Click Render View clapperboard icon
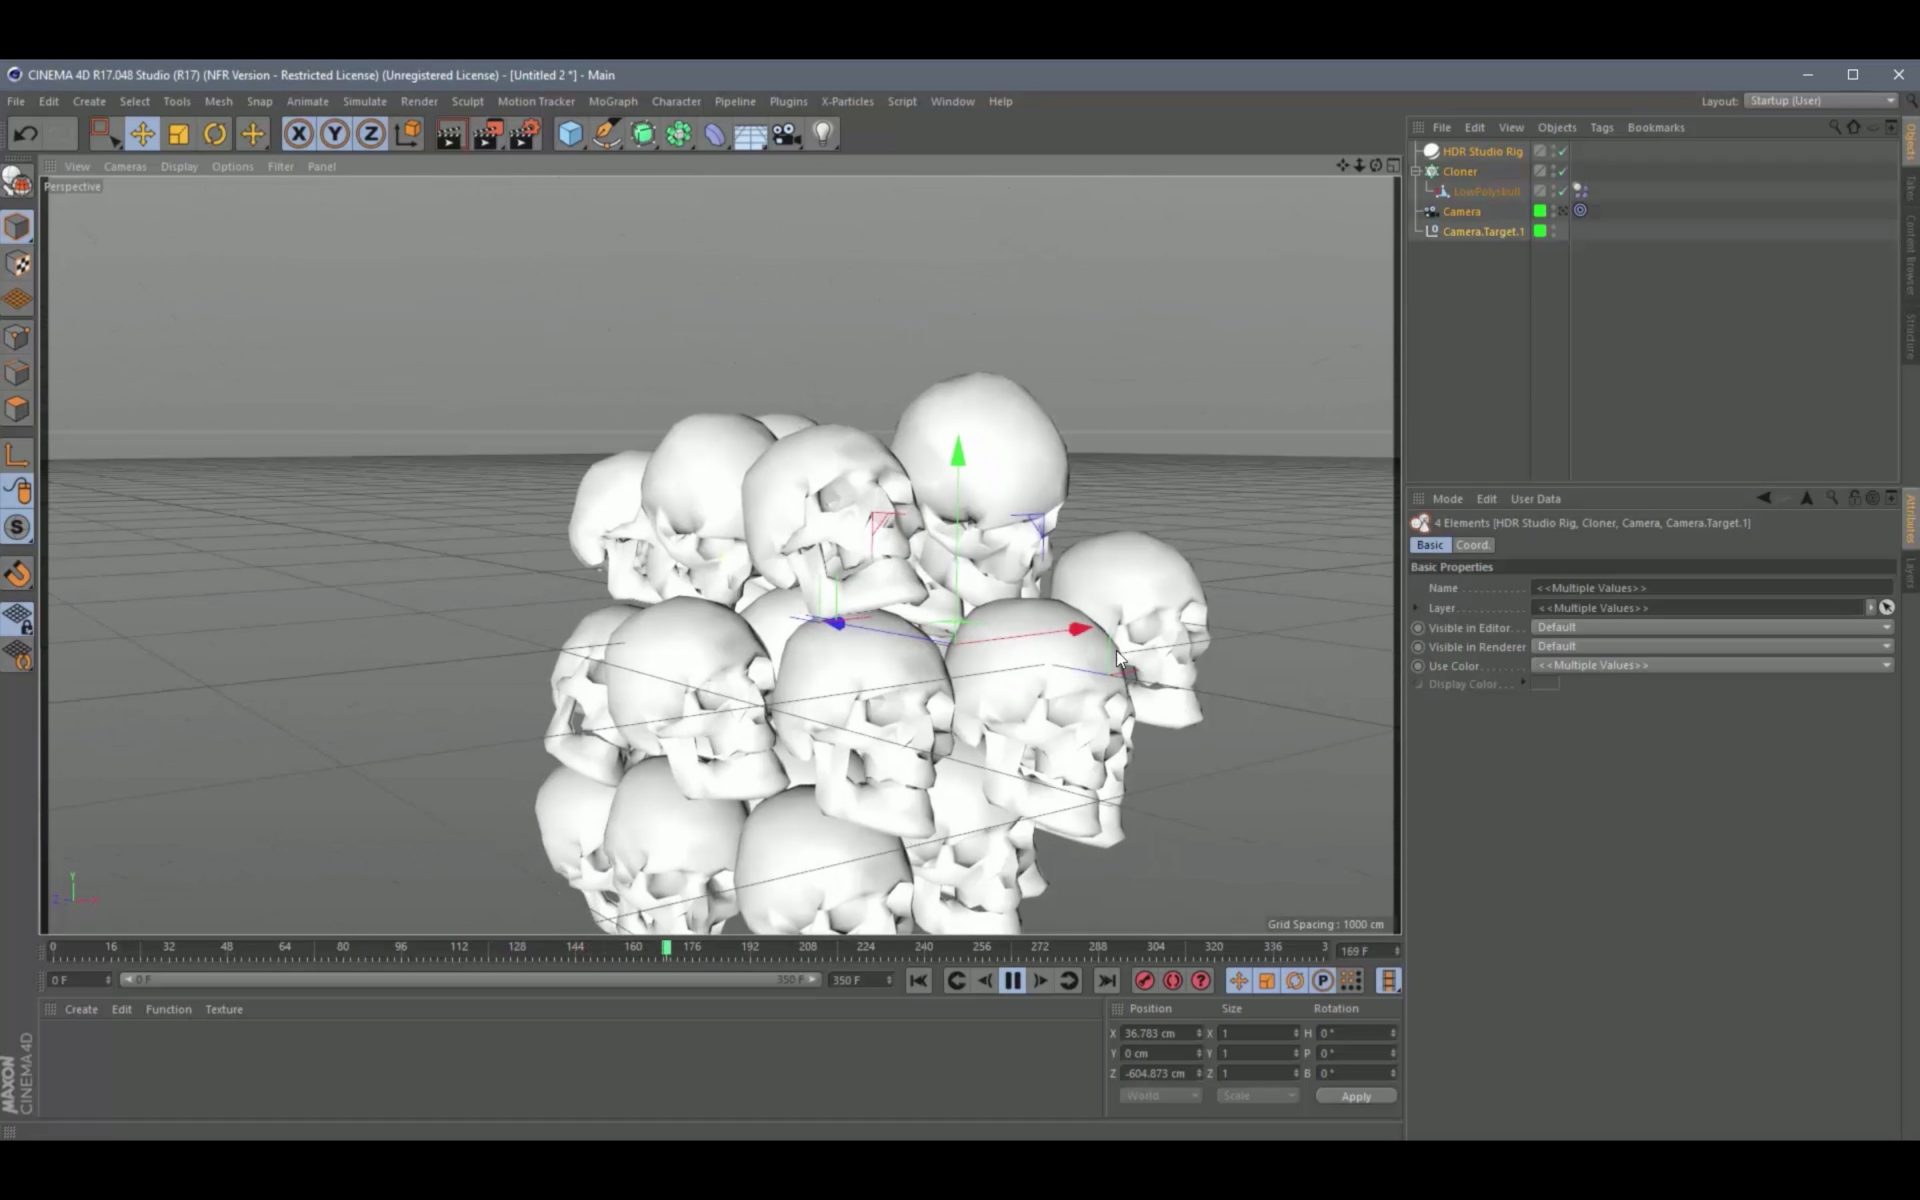 [x=450, y=134]
